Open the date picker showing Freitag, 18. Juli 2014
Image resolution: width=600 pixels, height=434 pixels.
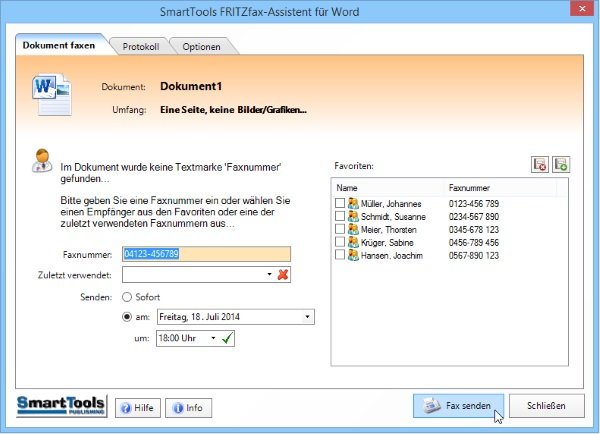[307, 317]
